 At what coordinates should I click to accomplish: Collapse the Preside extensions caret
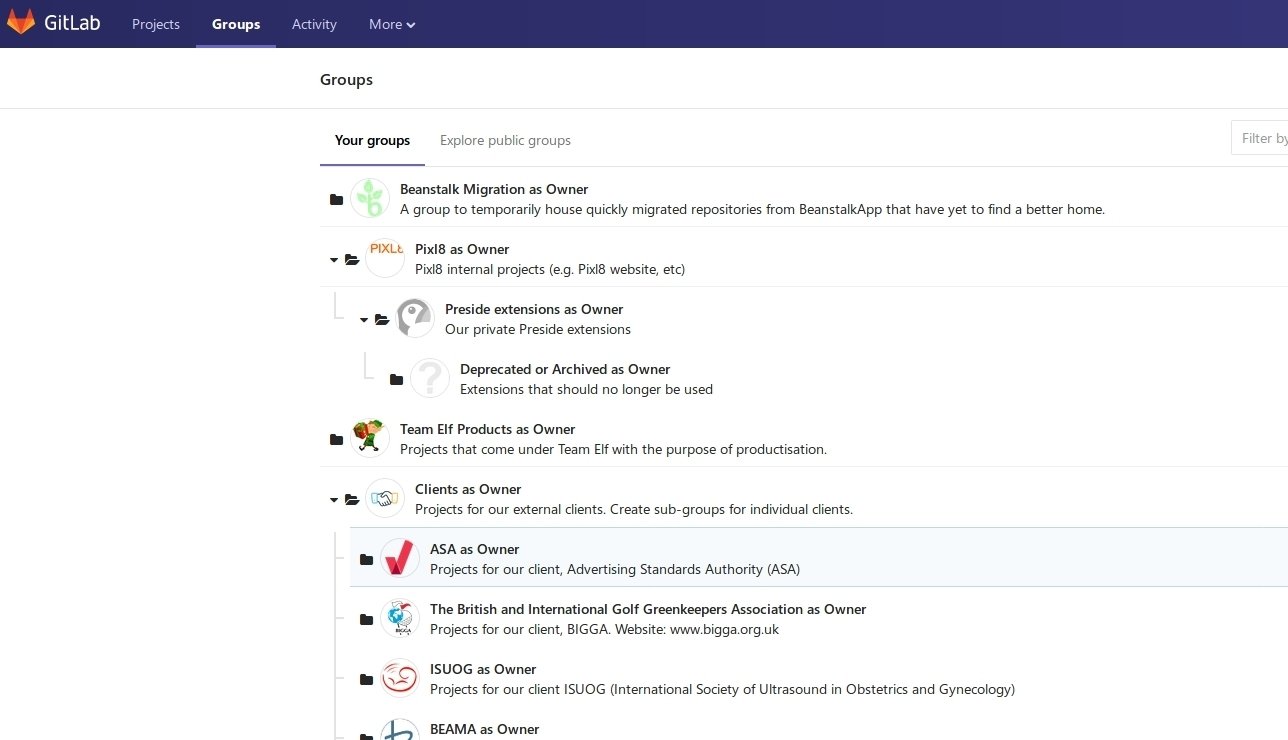coord(364,320)
